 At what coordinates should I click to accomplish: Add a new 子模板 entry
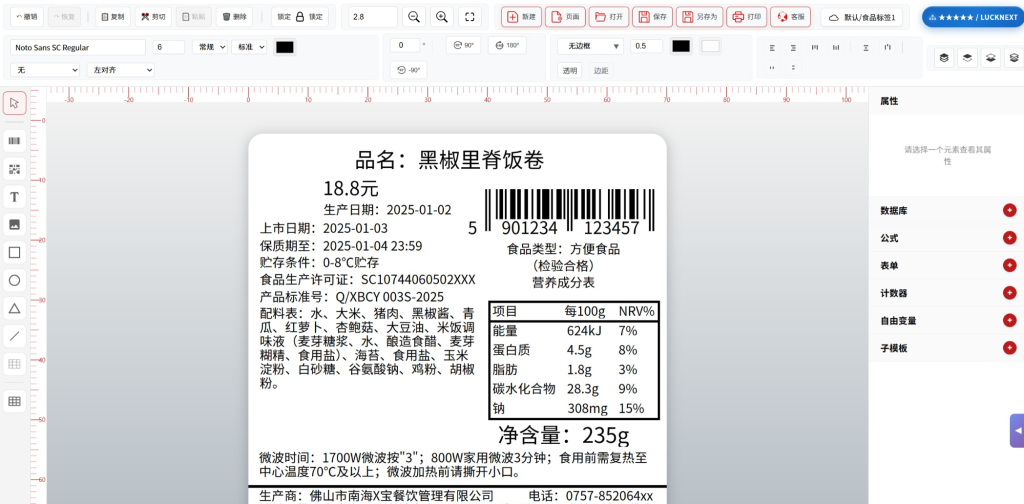pyautogui.click(x=1010, y=348)
